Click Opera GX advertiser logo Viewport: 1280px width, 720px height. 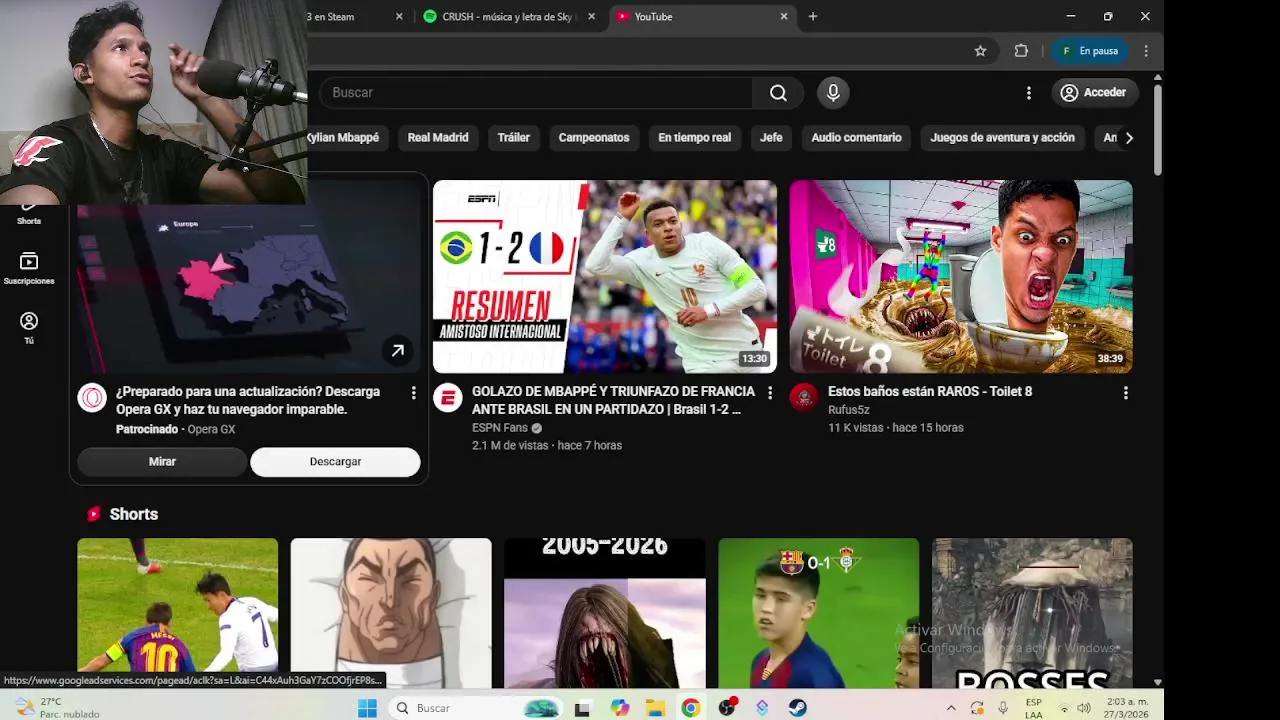click(x=92, y=398)
